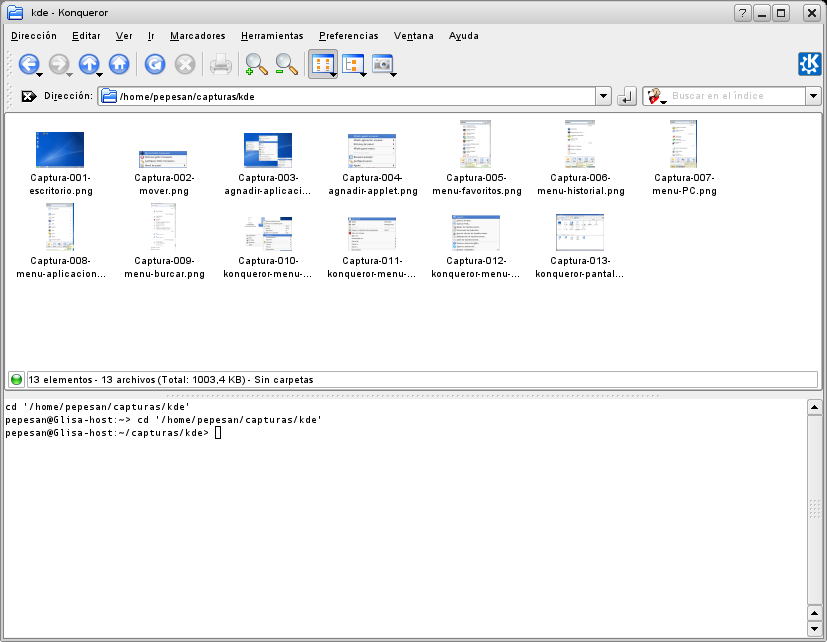The height and width of the screenshot is (642, 827).
Task: Toggle the icon view mode button
Action: tap(322, 64)
